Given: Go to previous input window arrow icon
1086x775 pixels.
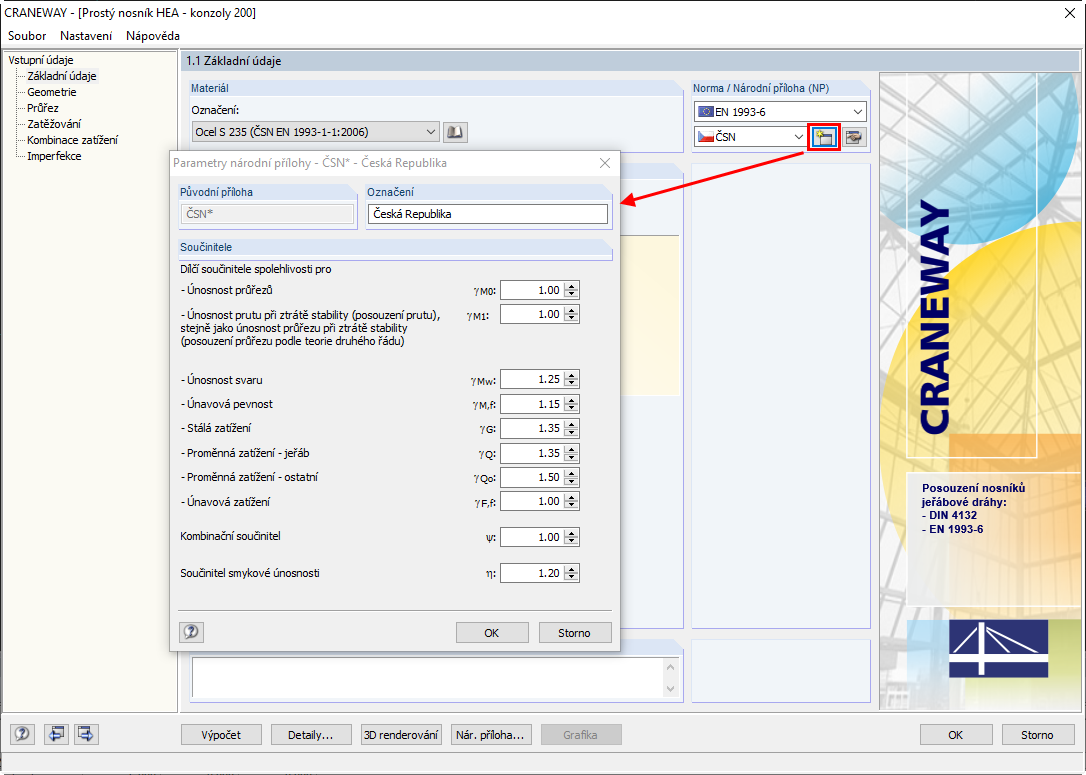Looking at the screenshot, I should (x=56, y=734).
